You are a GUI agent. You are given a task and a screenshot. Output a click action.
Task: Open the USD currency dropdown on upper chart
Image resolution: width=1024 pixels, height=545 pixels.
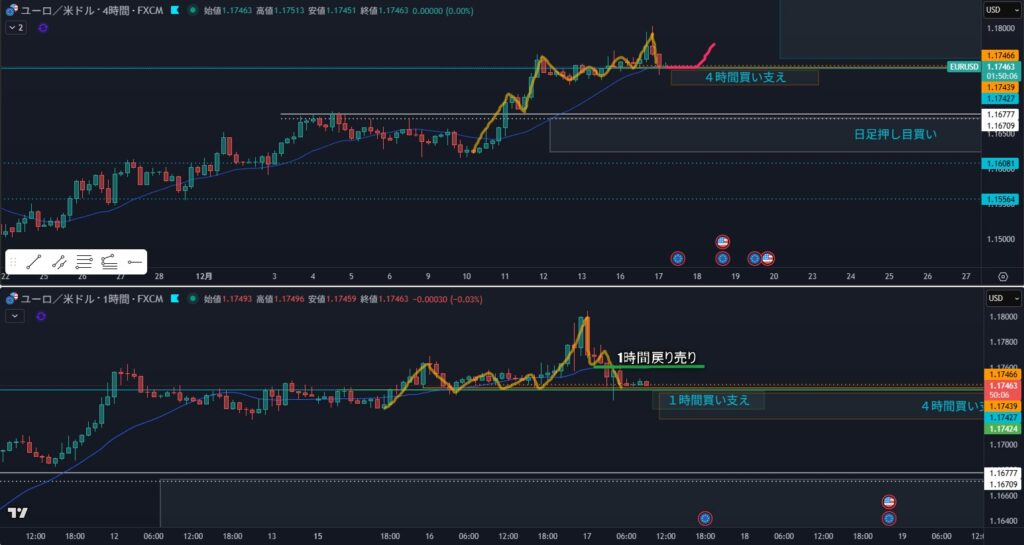click(993, 10)
